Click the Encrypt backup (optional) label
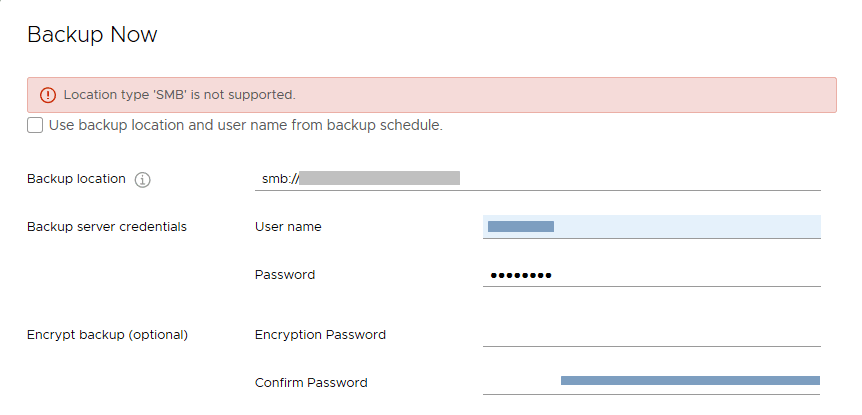This screenshot has width=862, height=415. (107, 334)
